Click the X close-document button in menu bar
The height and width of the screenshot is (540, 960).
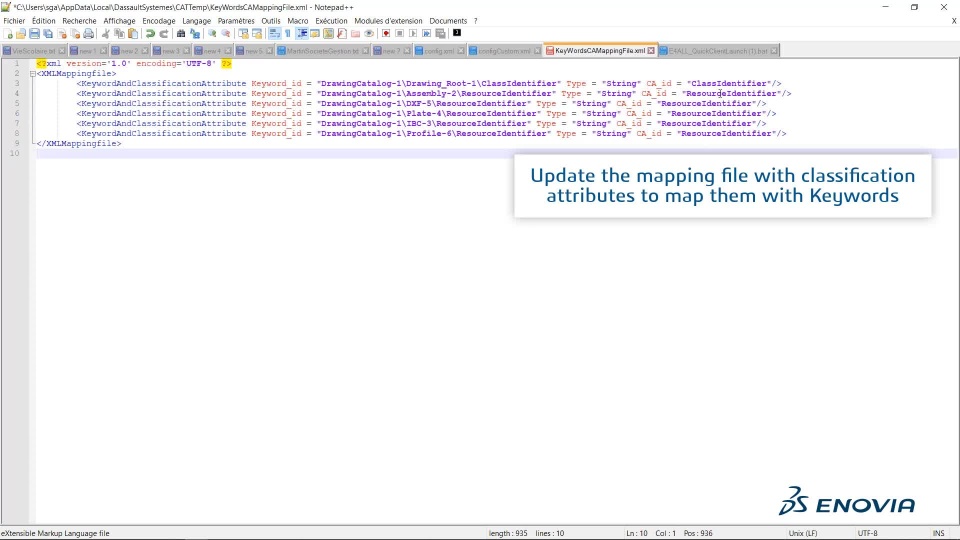click(954, 21)
